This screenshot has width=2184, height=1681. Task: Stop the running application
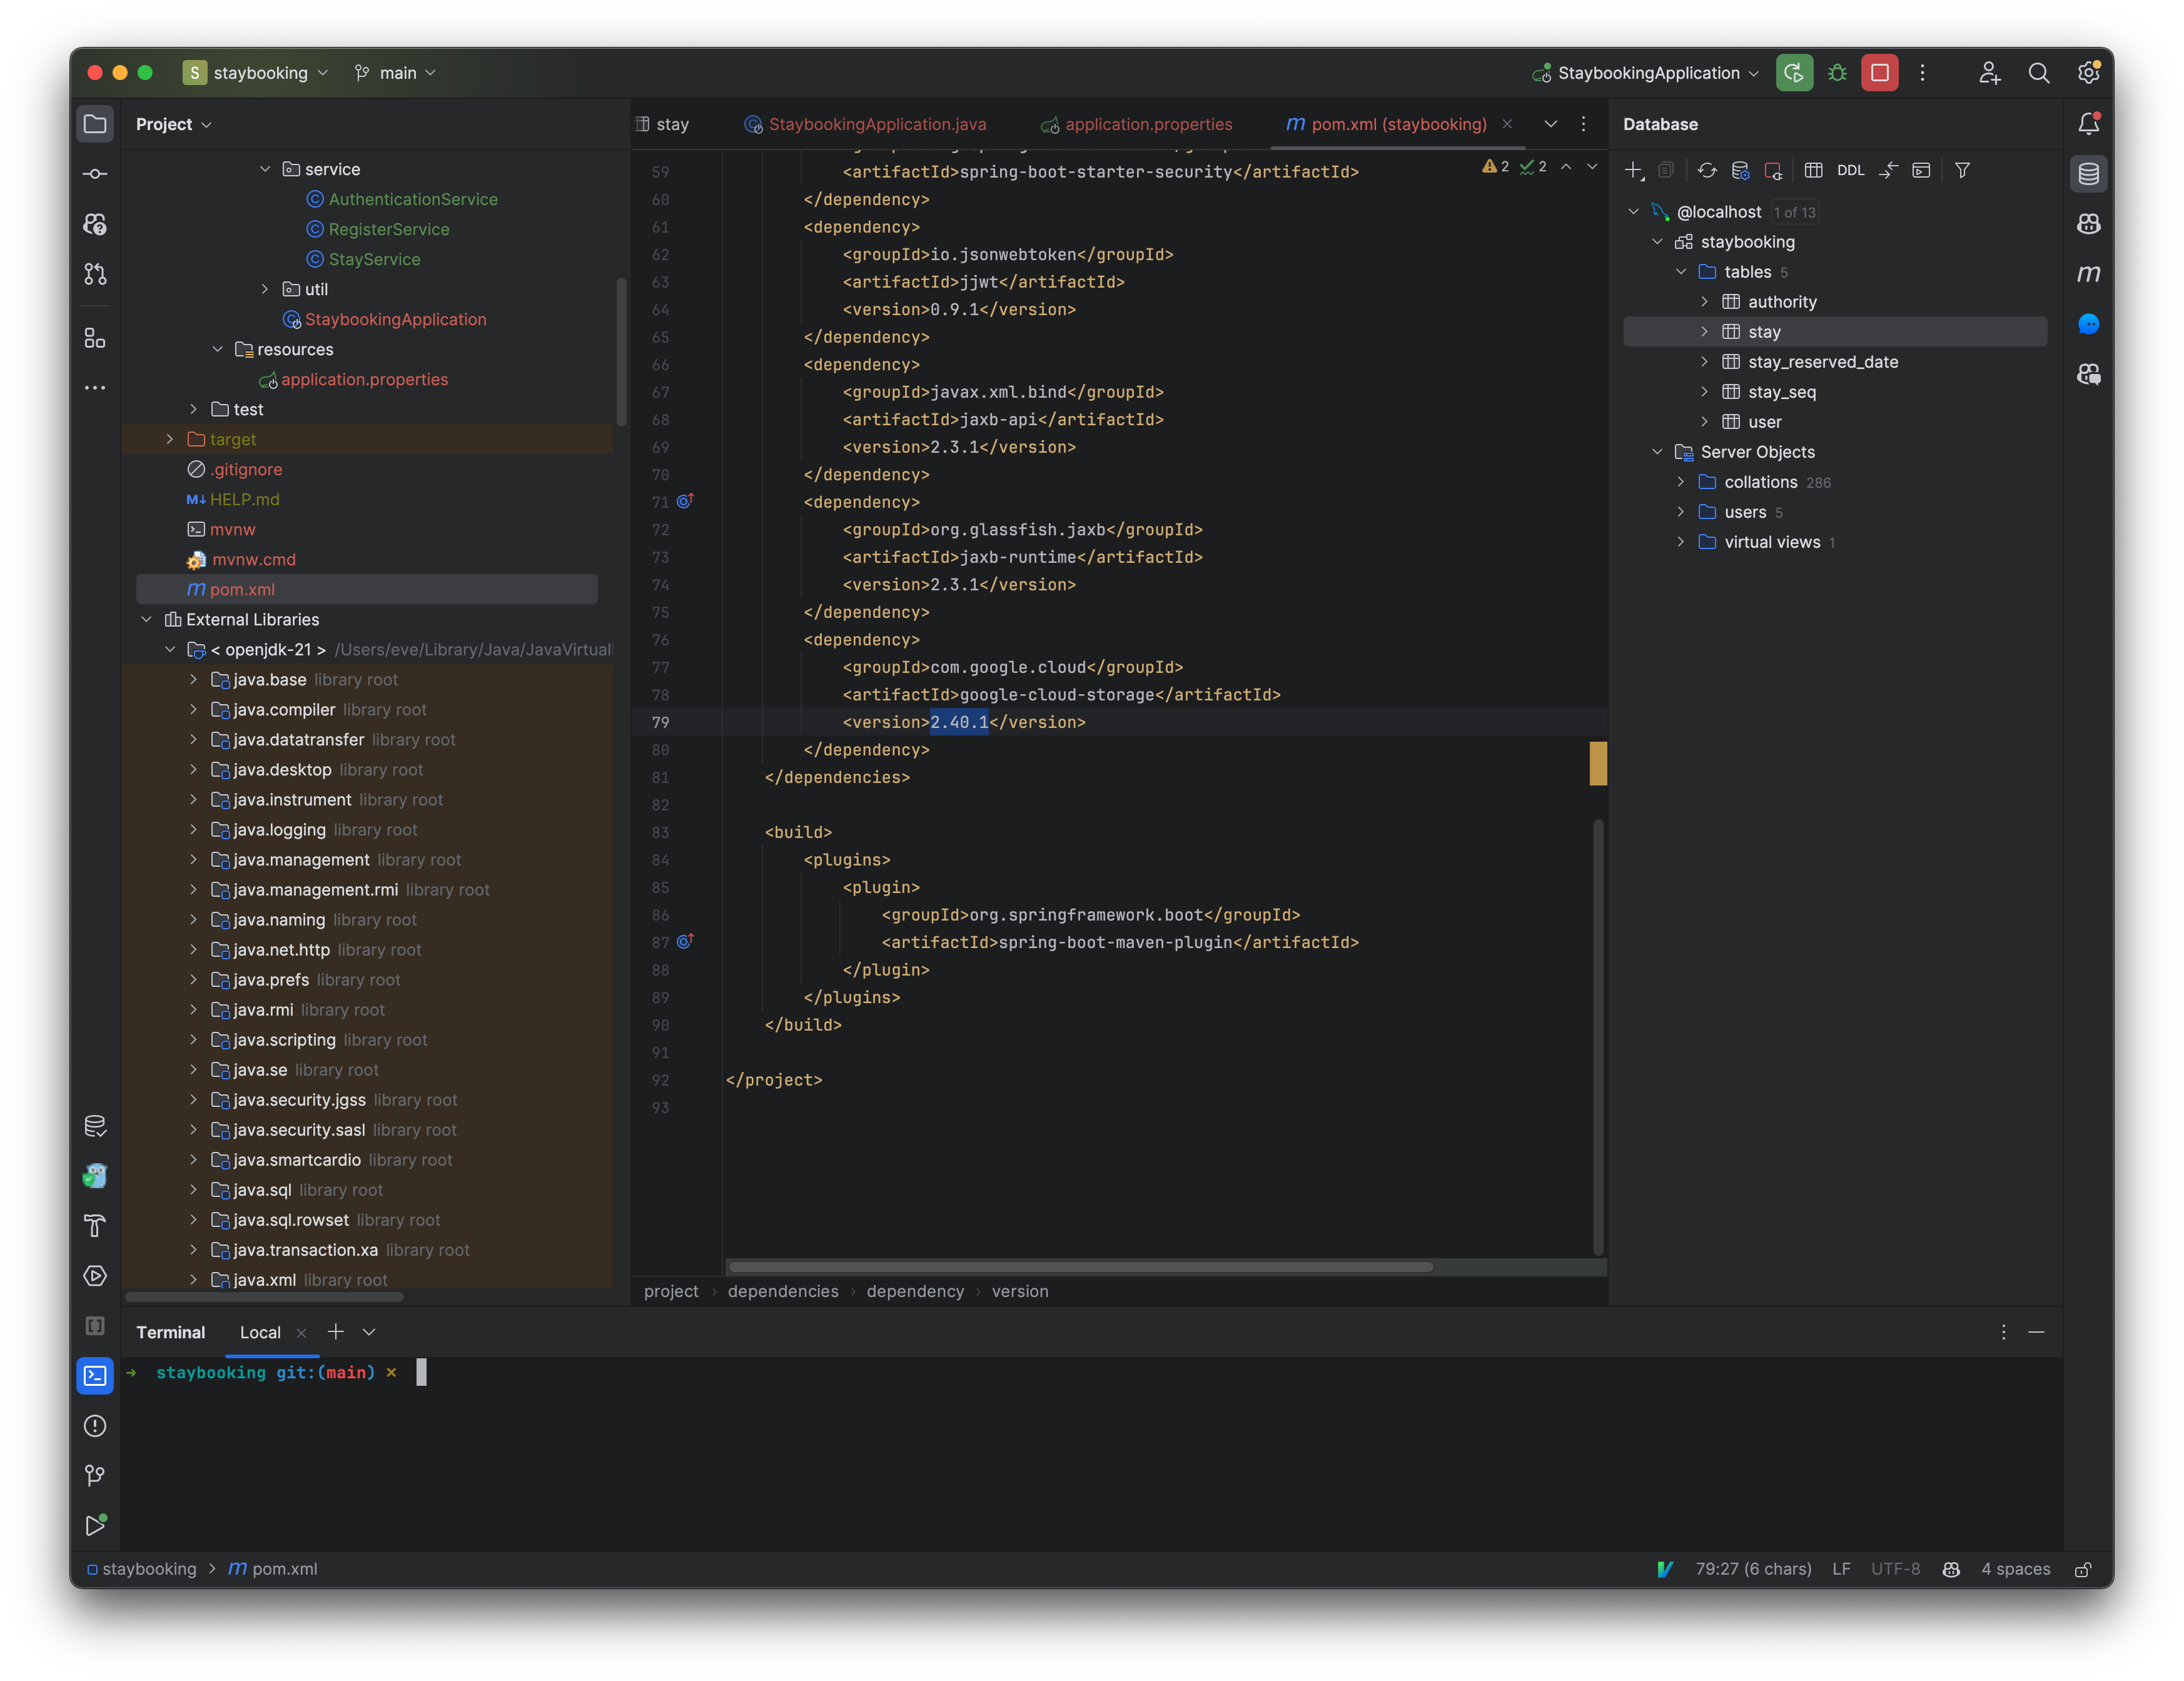pyautogui.click(x=1880, y=72)
